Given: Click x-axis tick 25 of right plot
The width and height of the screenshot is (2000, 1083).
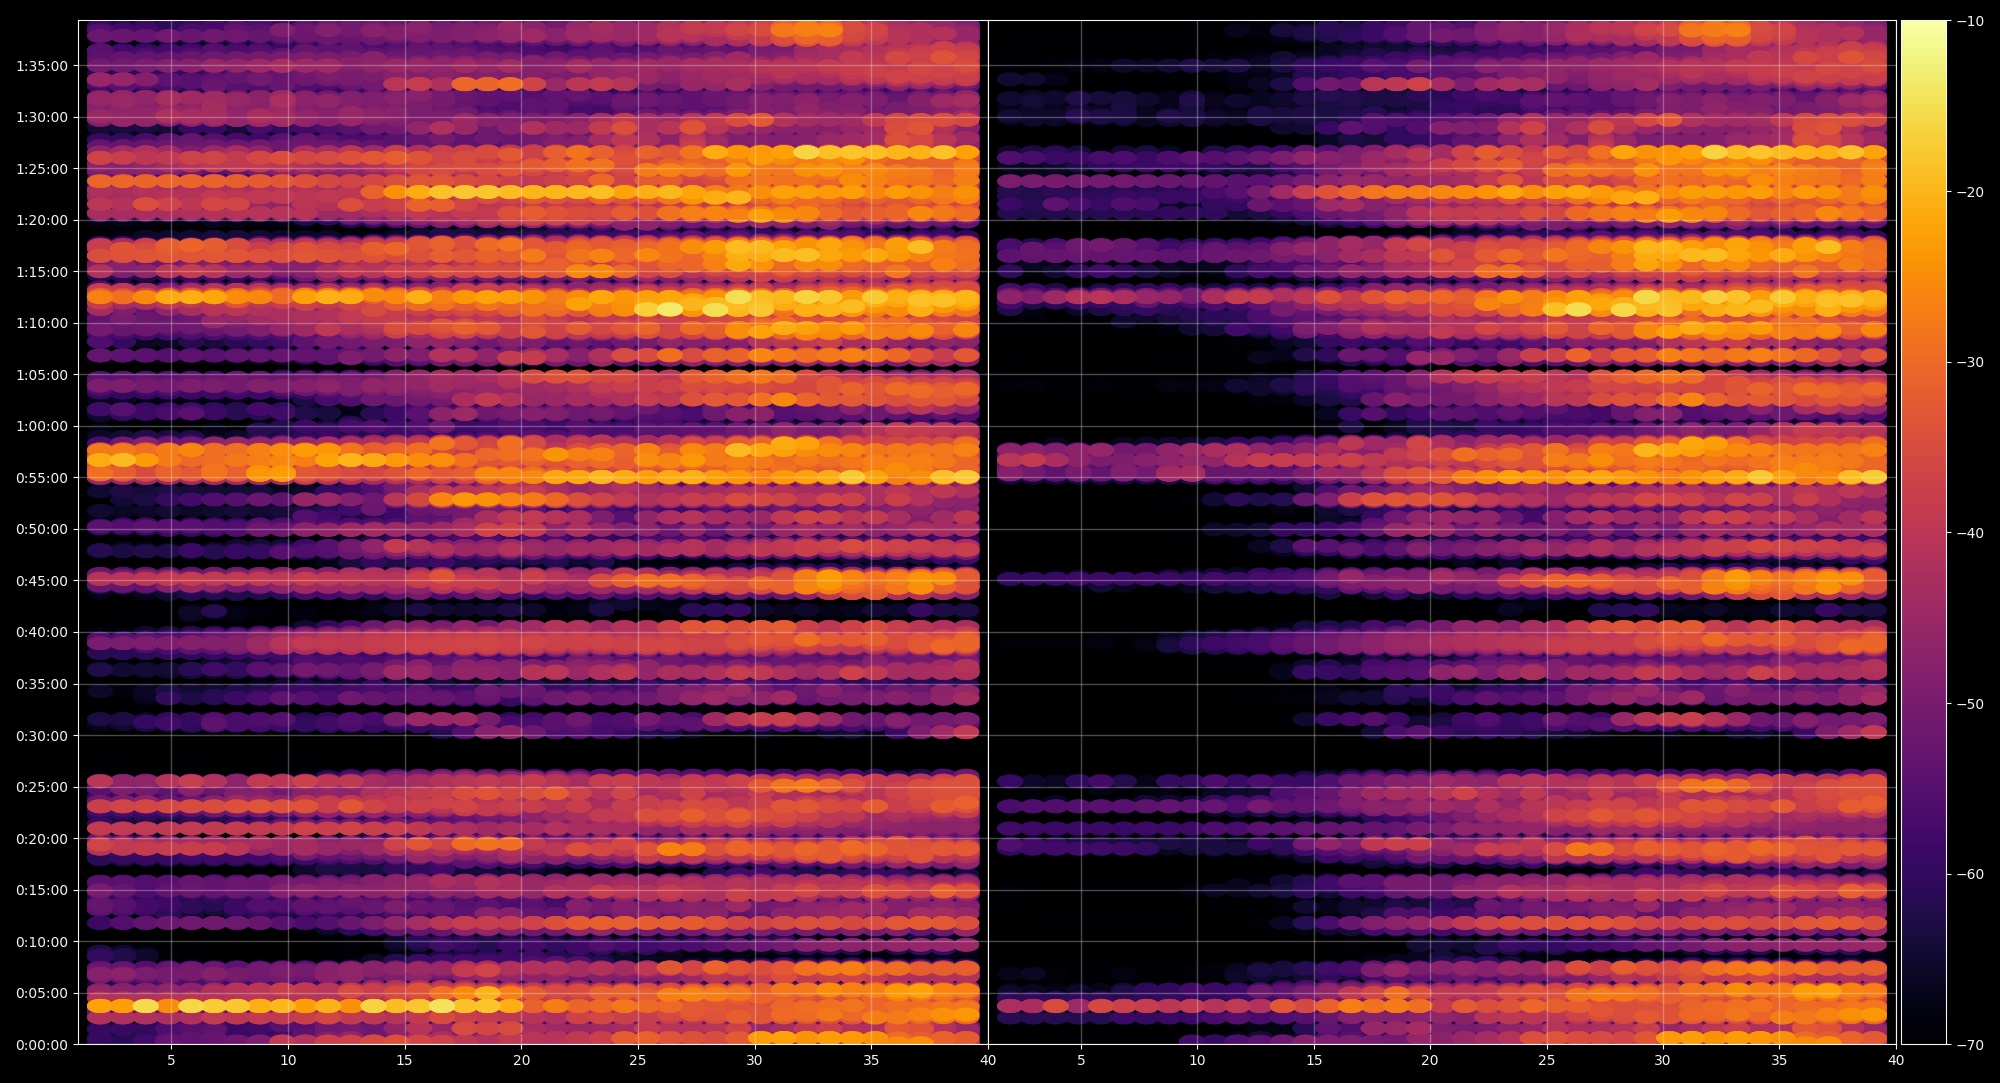Looking at the screenshot, I should pyautogui.click(x=1546, y=1060).
